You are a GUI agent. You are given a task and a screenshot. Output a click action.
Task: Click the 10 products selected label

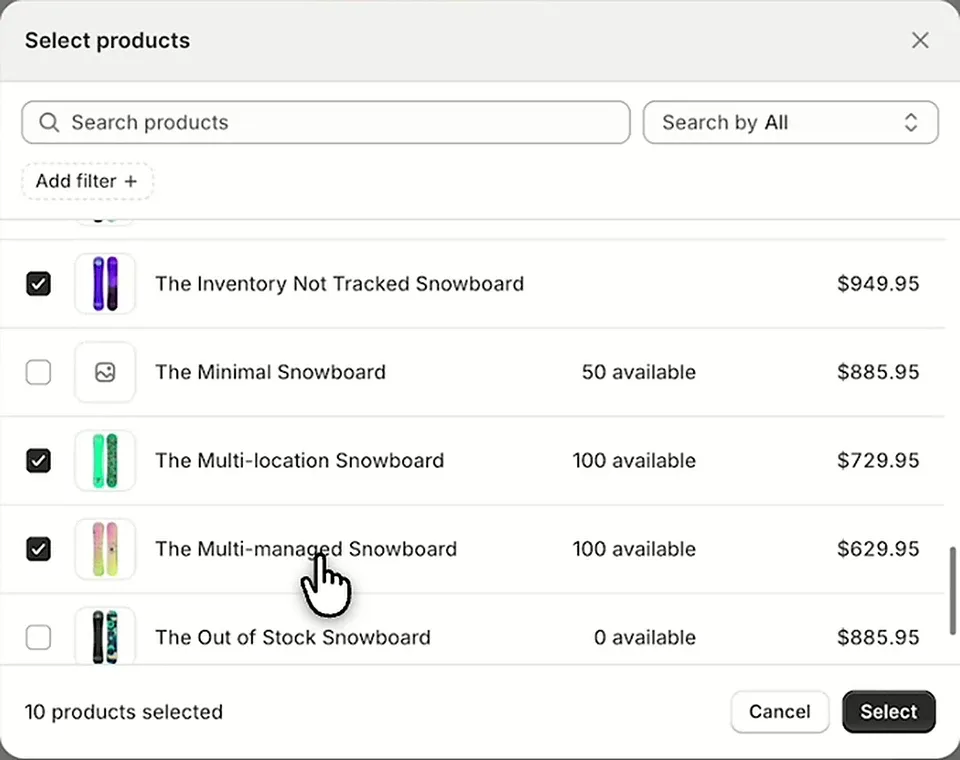[x=124, y=712]
